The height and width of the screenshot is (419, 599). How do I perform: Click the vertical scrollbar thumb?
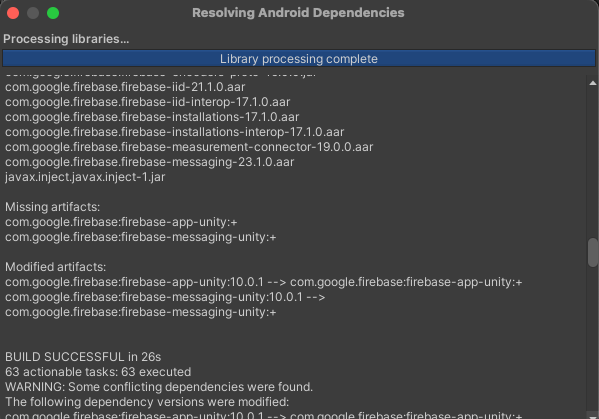593,252
